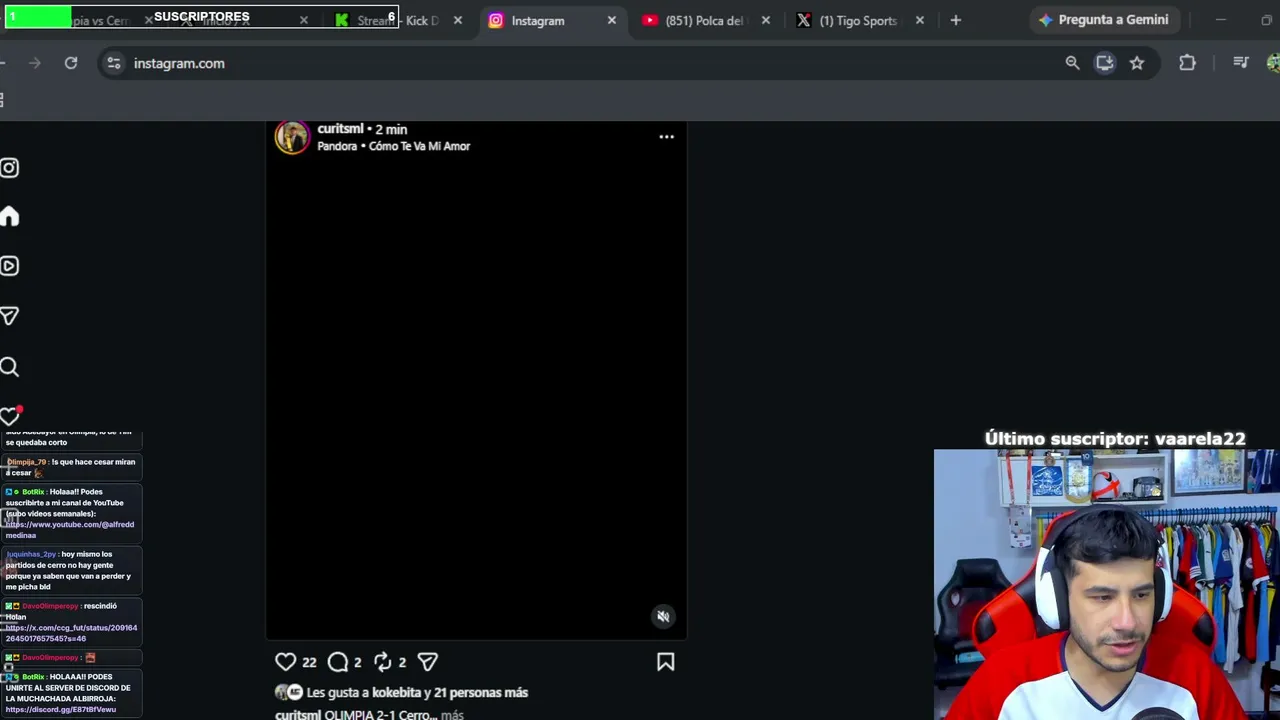Close the Tigo Sports tab

tap(920, 20)
